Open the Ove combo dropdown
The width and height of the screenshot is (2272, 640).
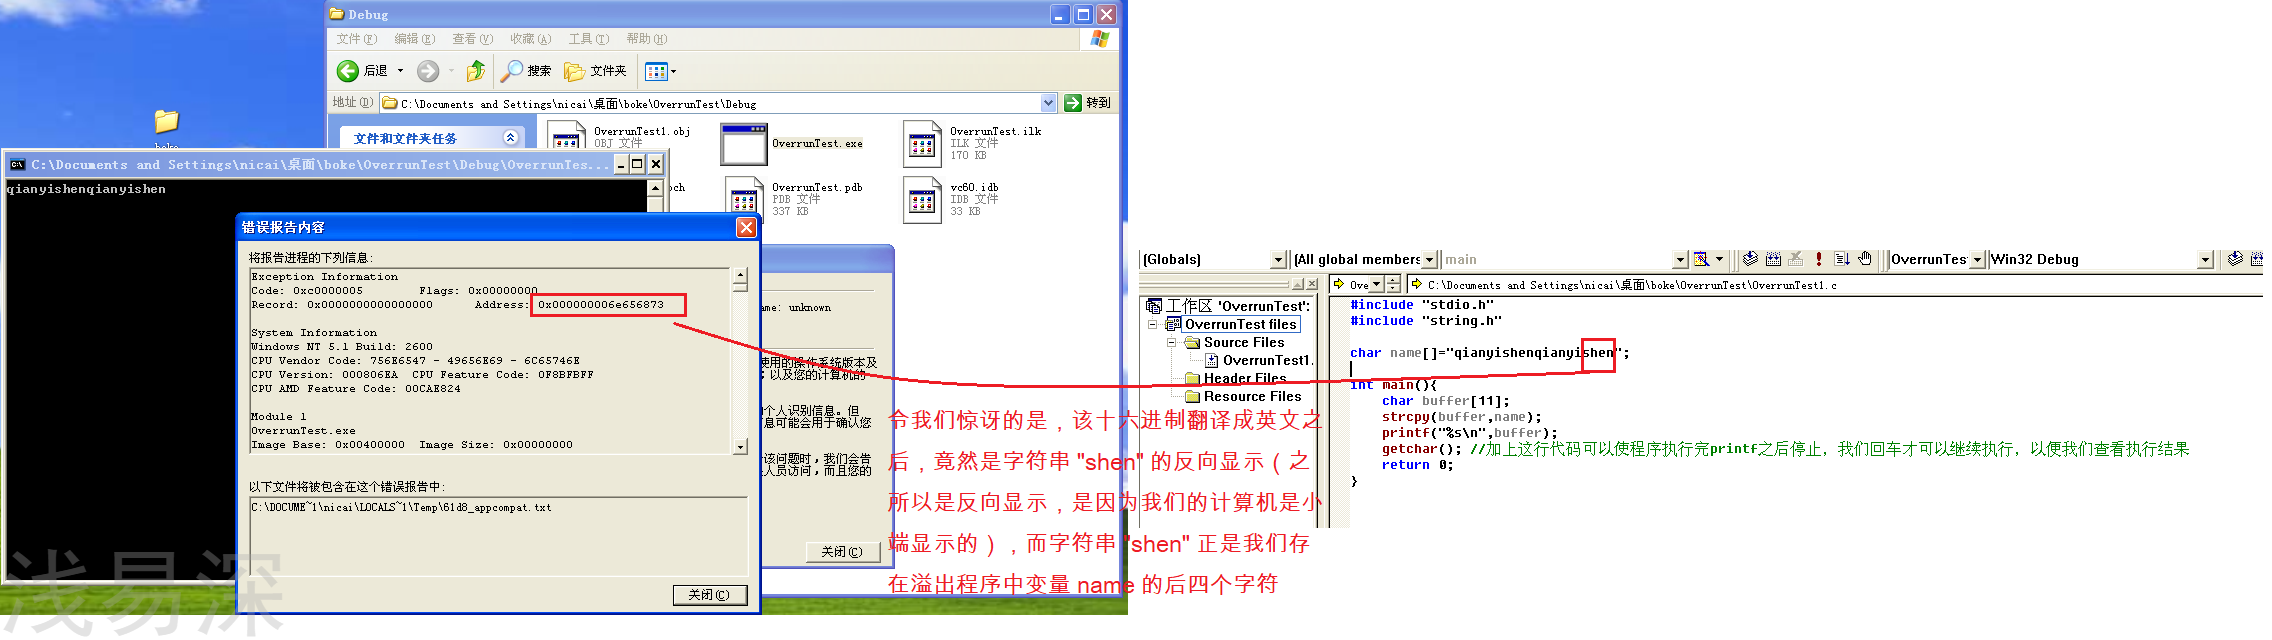coord(1376,285)
